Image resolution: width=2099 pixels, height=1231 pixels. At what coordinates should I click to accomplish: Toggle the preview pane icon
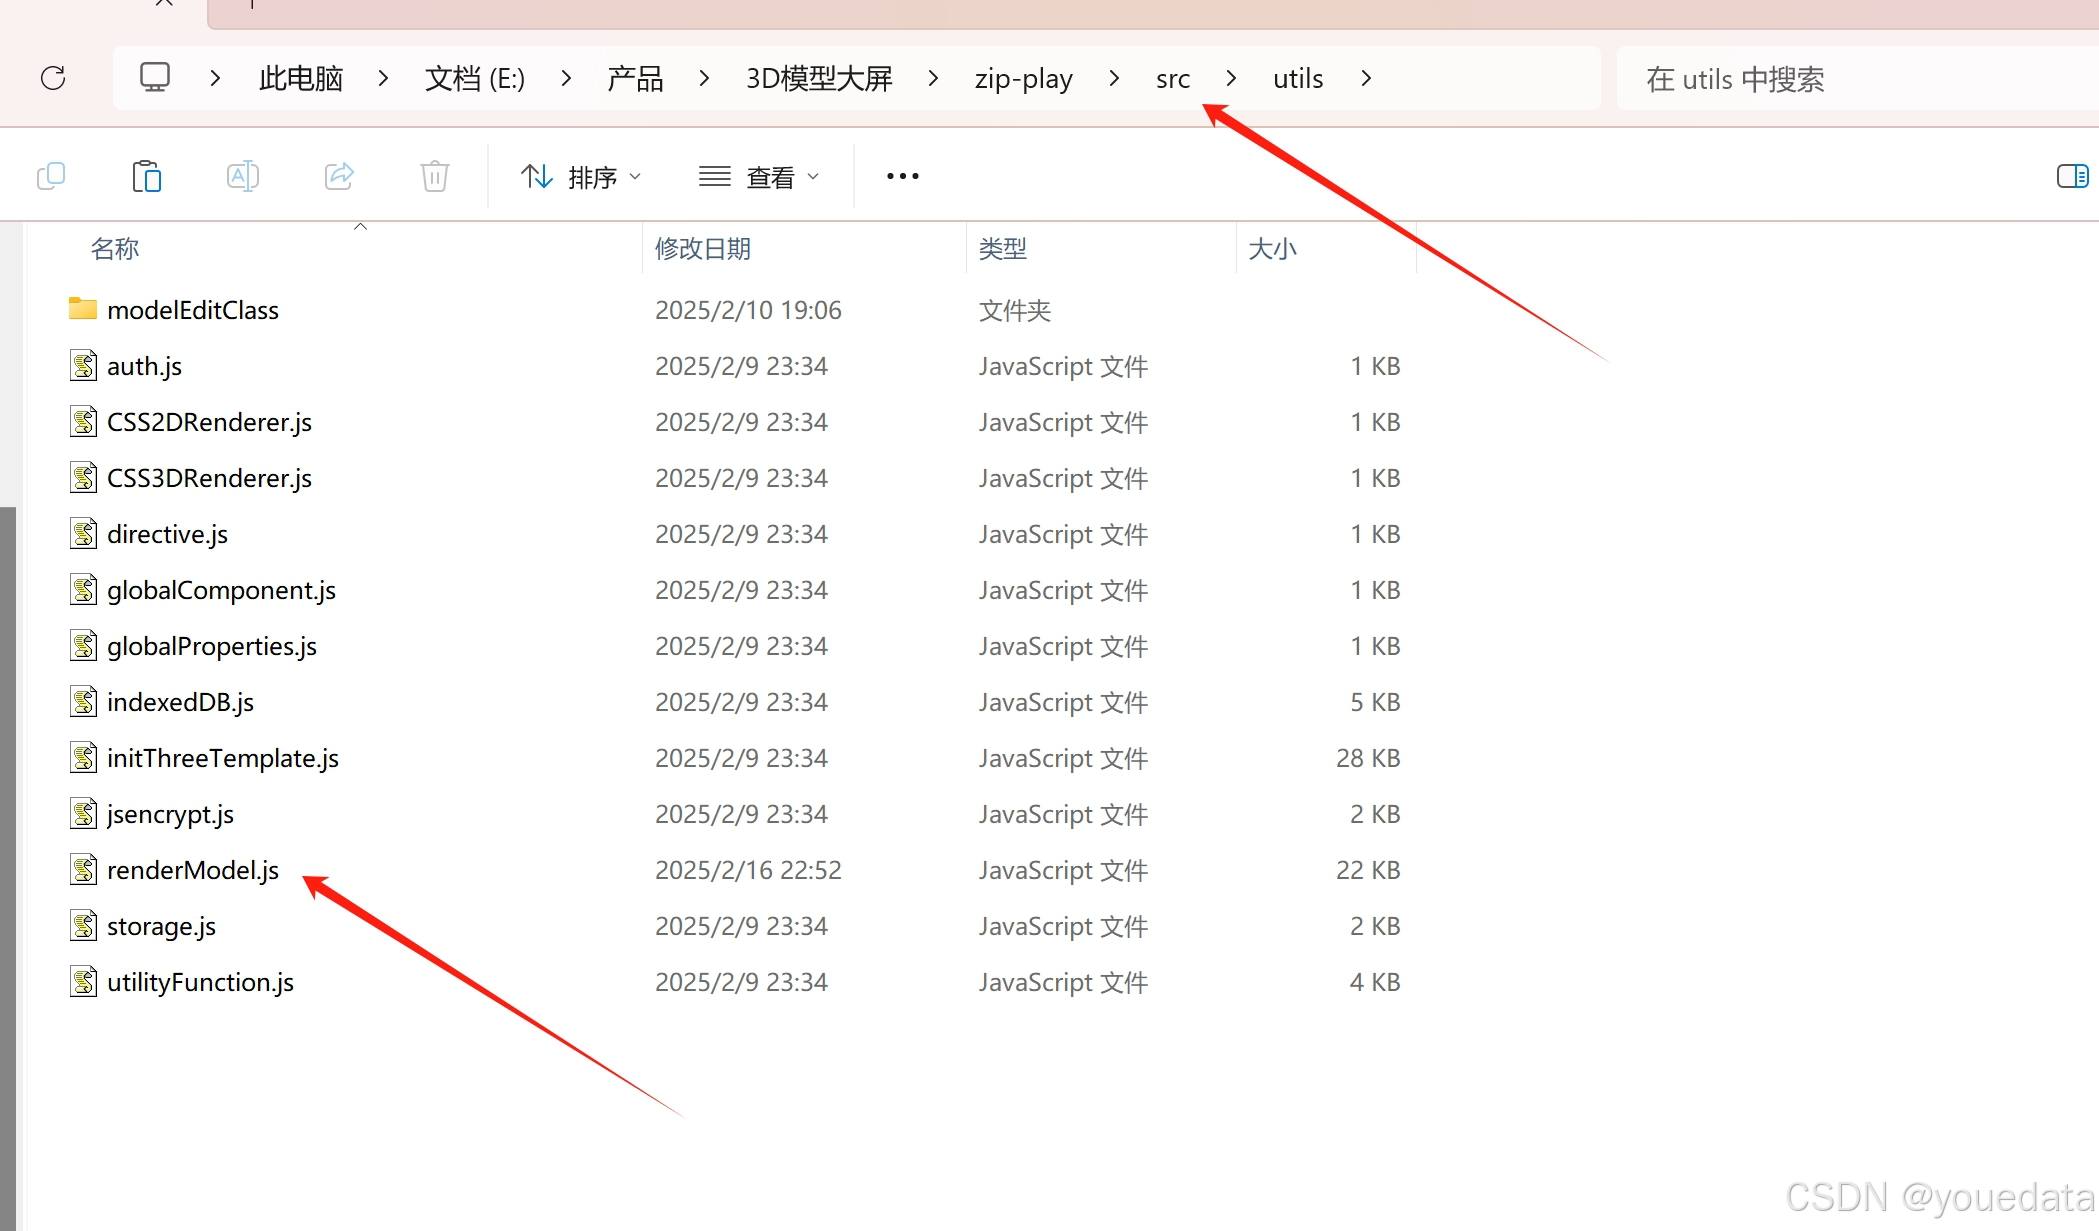(x=2072, y=176)
